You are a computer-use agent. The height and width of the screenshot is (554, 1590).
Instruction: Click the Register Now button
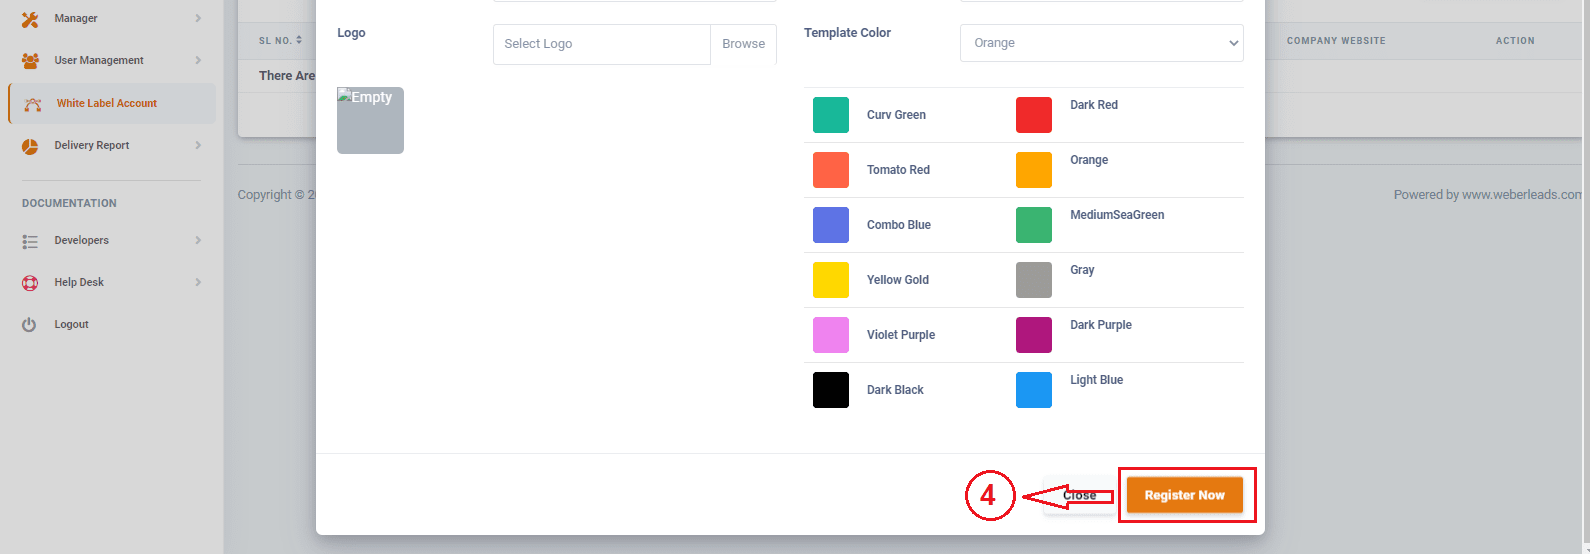tap(1184, 495)
